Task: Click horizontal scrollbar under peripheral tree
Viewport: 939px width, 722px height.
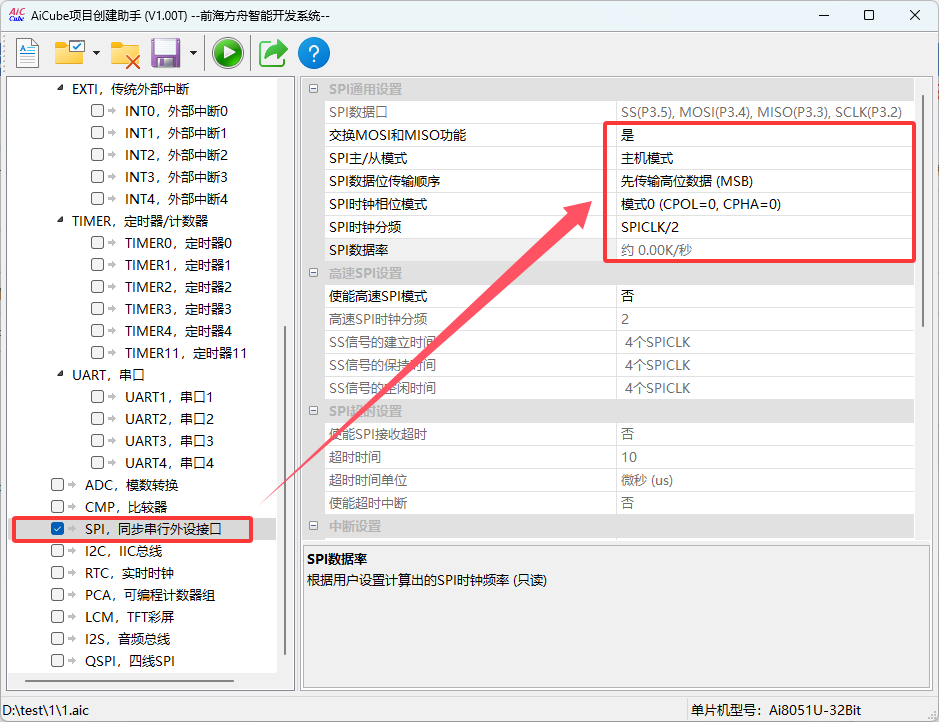Action: click(x=129, y=681)
